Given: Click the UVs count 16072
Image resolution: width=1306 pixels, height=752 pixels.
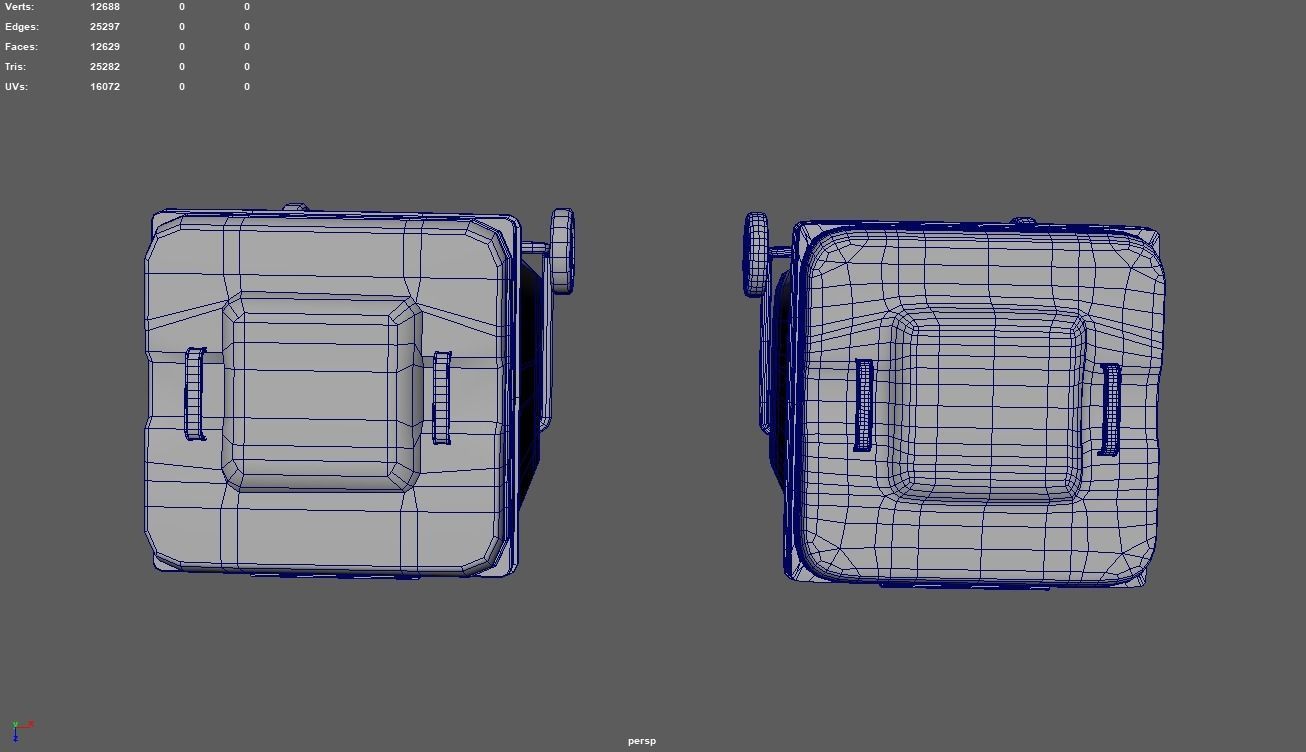Looking at the screenshot, I should [105, 87].
